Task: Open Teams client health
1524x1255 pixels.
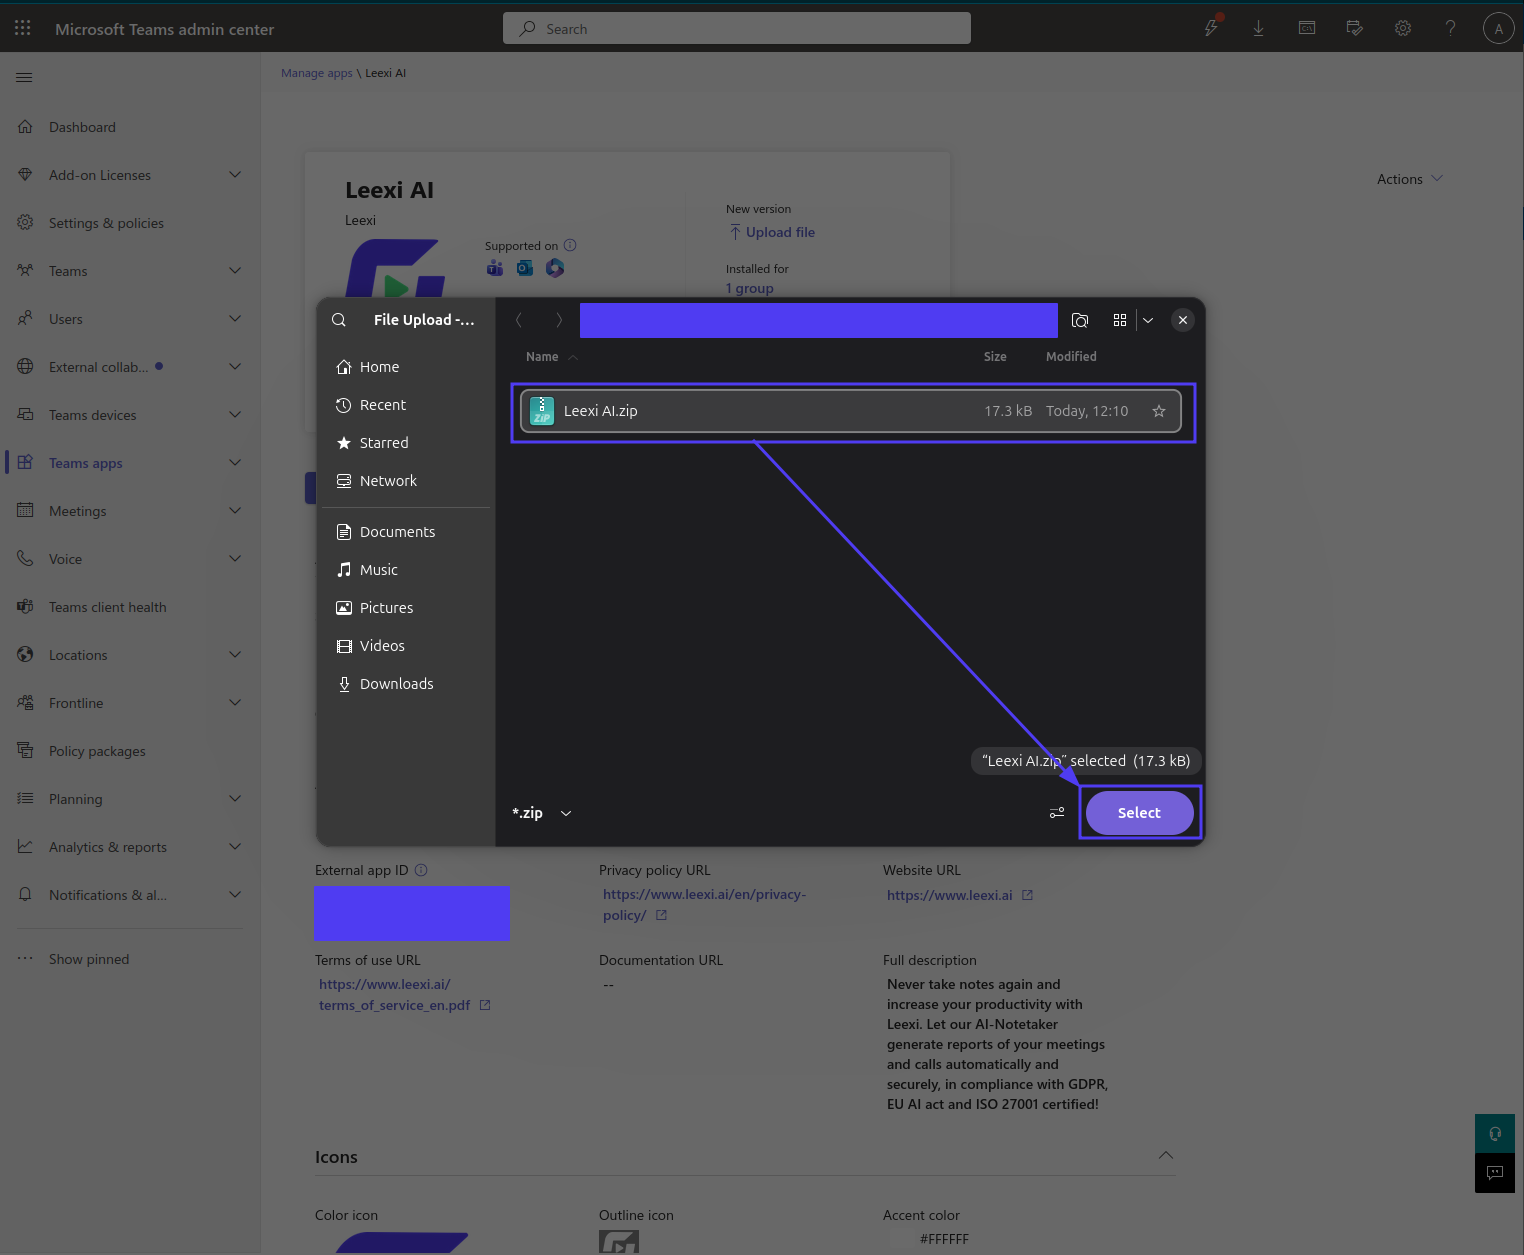Action: pos(108,607)
